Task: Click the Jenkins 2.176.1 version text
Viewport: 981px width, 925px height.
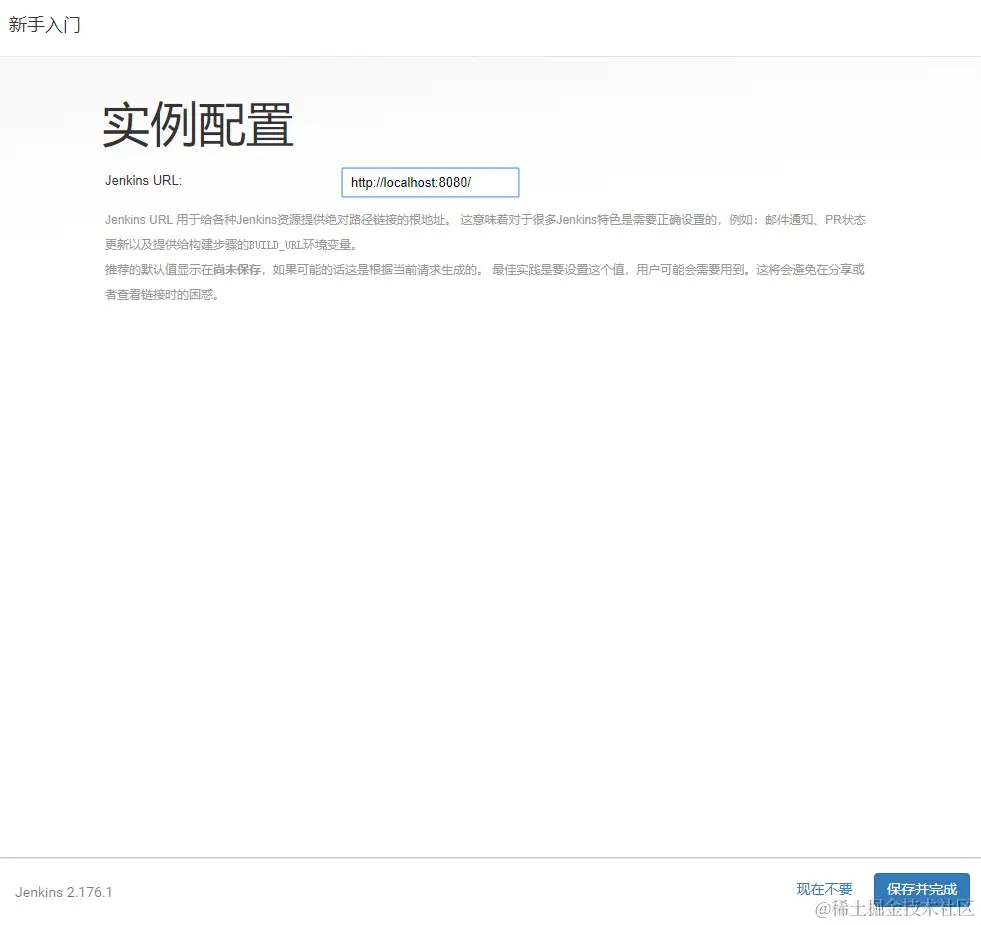Action: pyautogui.click(x=64, y=892)
